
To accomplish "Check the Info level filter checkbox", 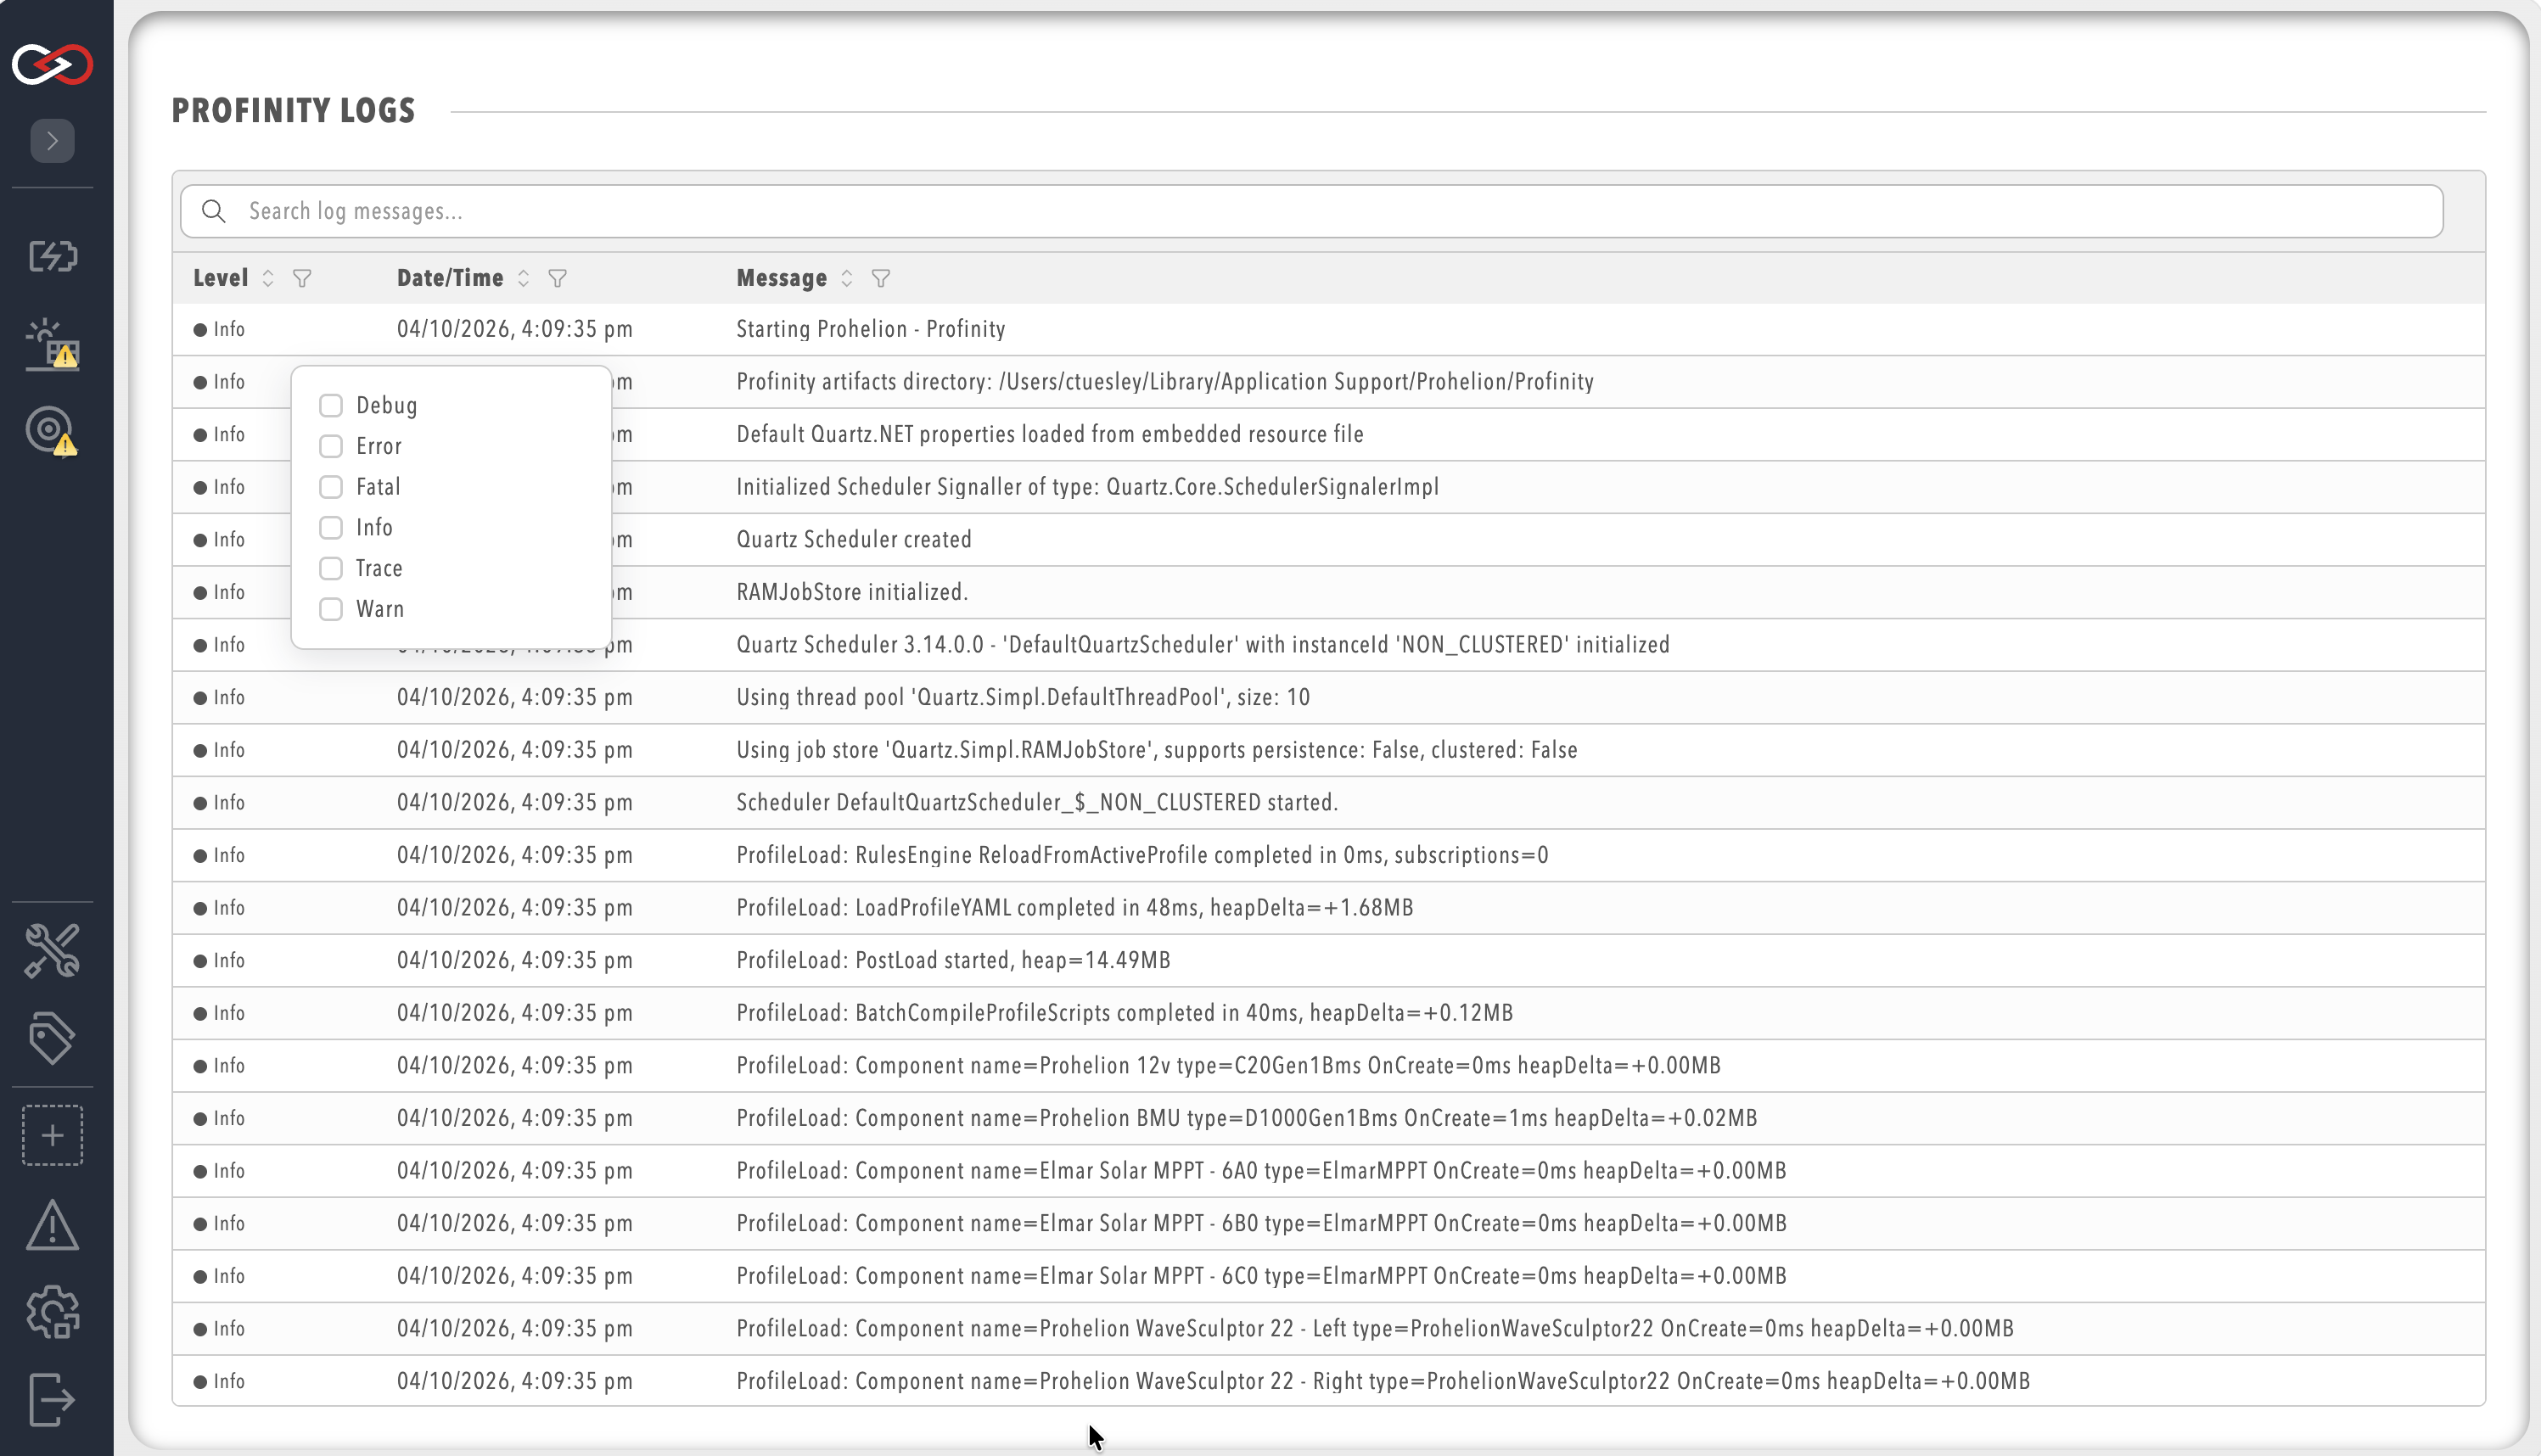I will (331, 528).
